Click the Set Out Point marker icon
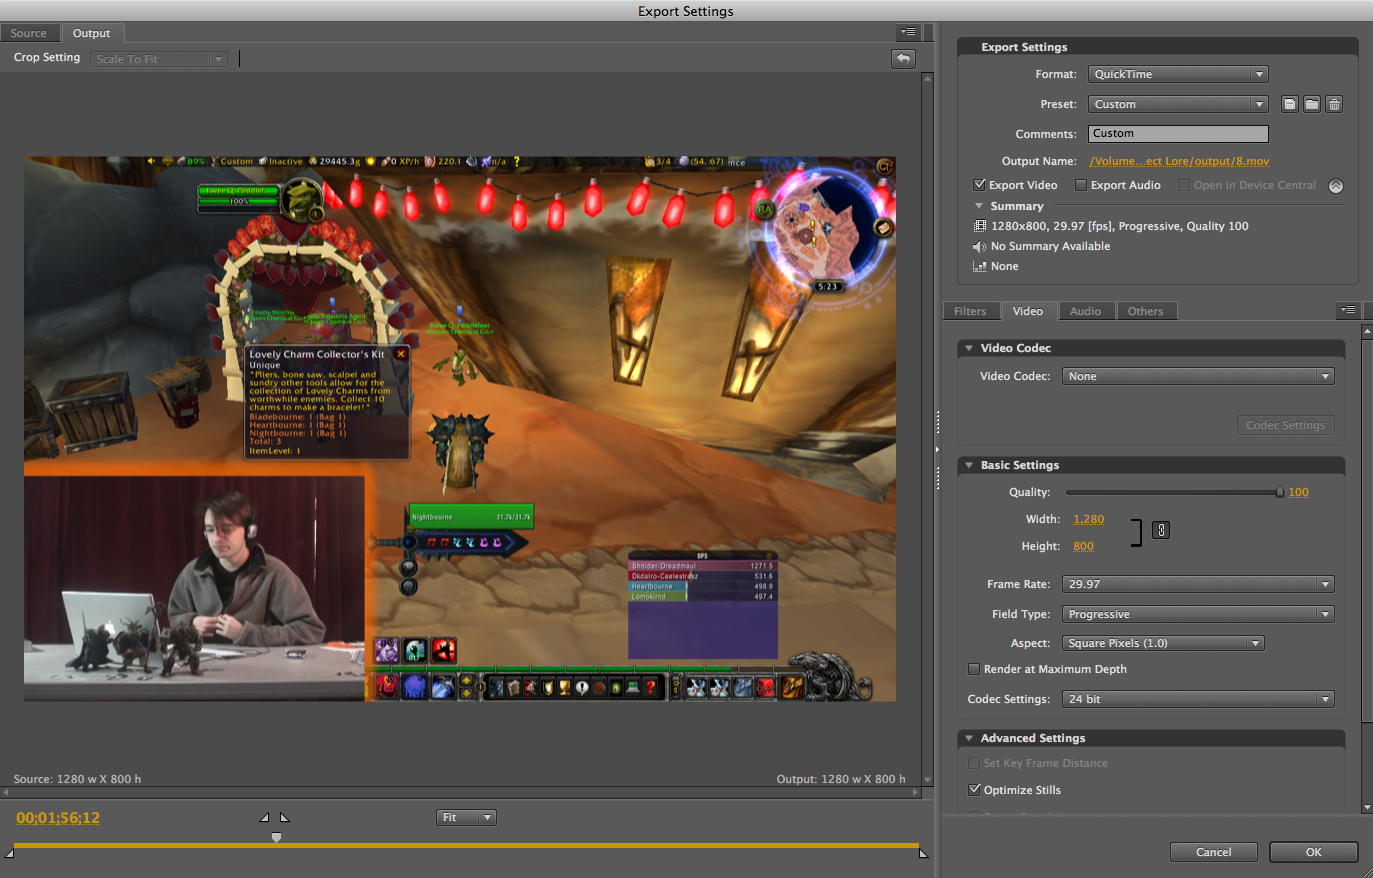 point(284,817)
